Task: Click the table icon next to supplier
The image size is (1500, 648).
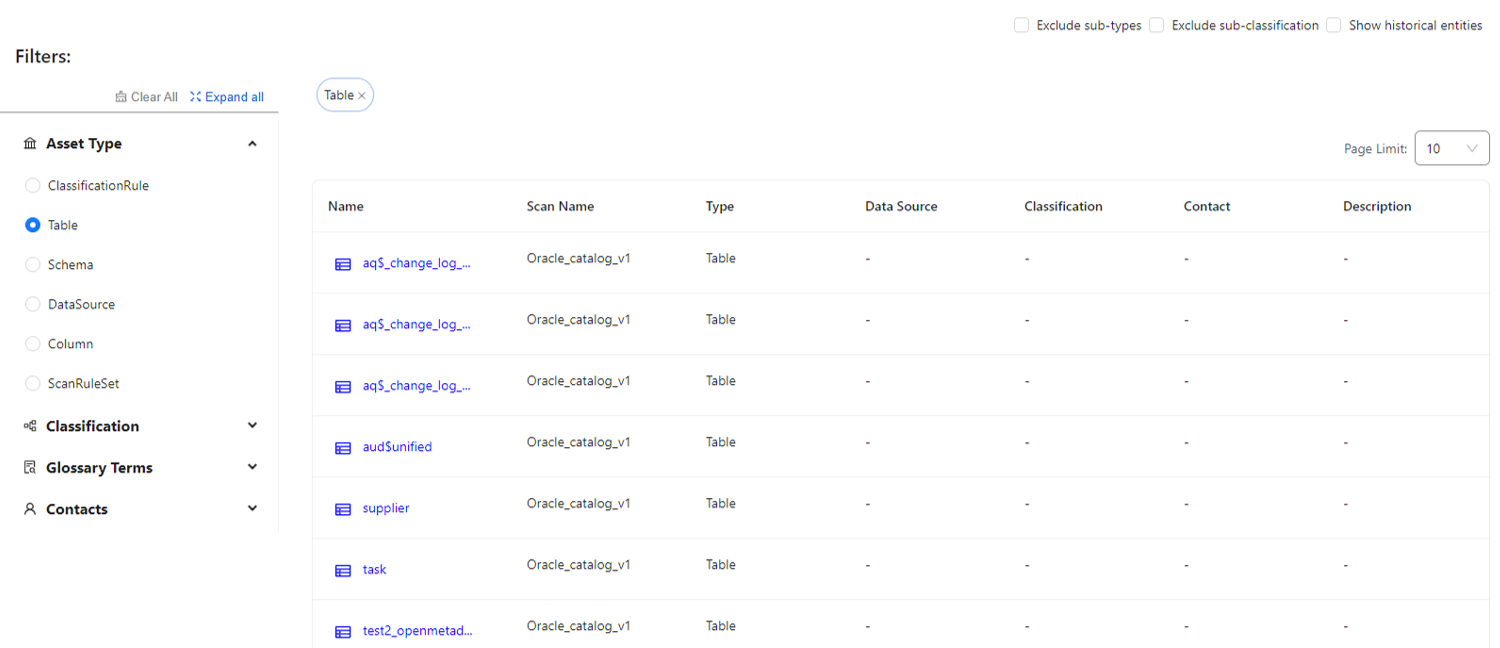Action: tap(343, 509)
